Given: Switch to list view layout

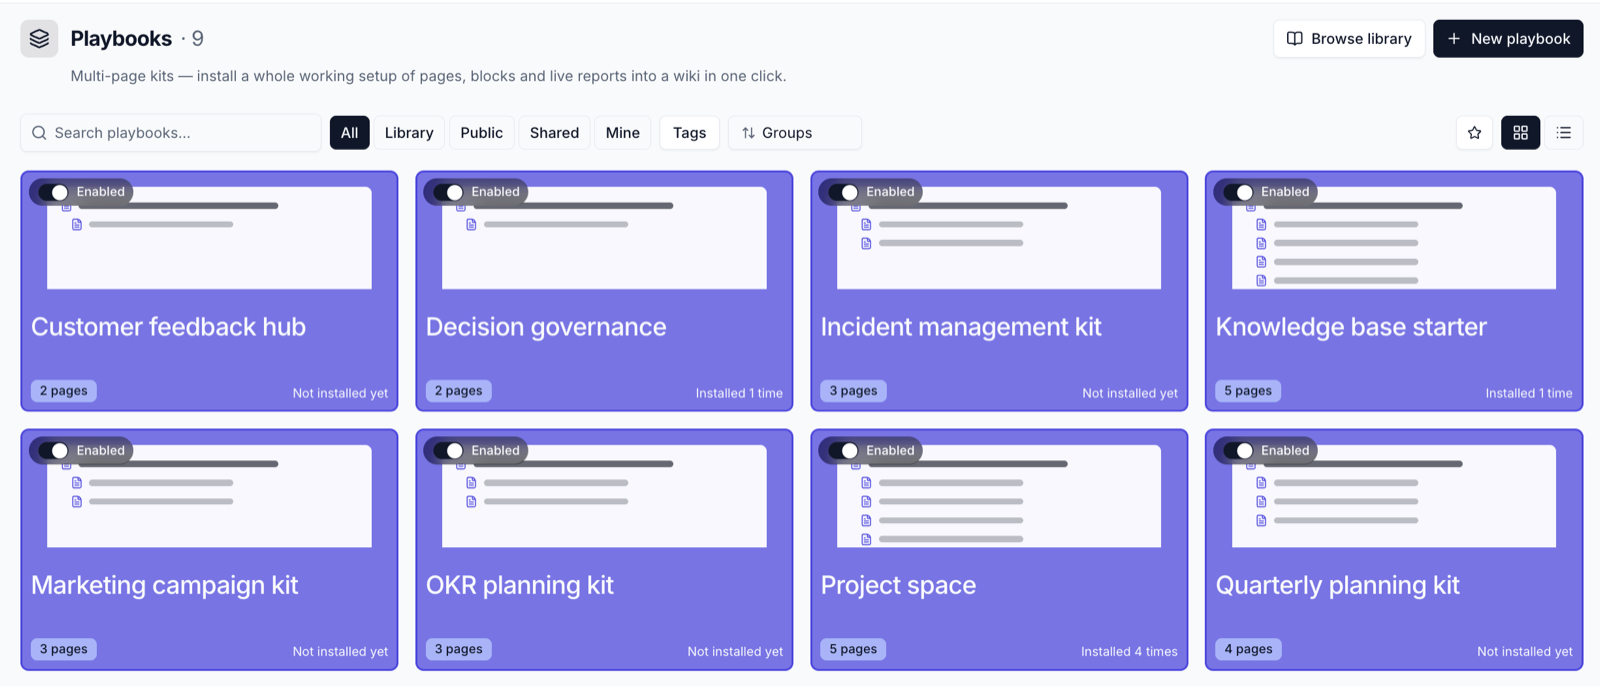Looking at the screenshot, I should pyautogui.click(x=1564, y=133).
